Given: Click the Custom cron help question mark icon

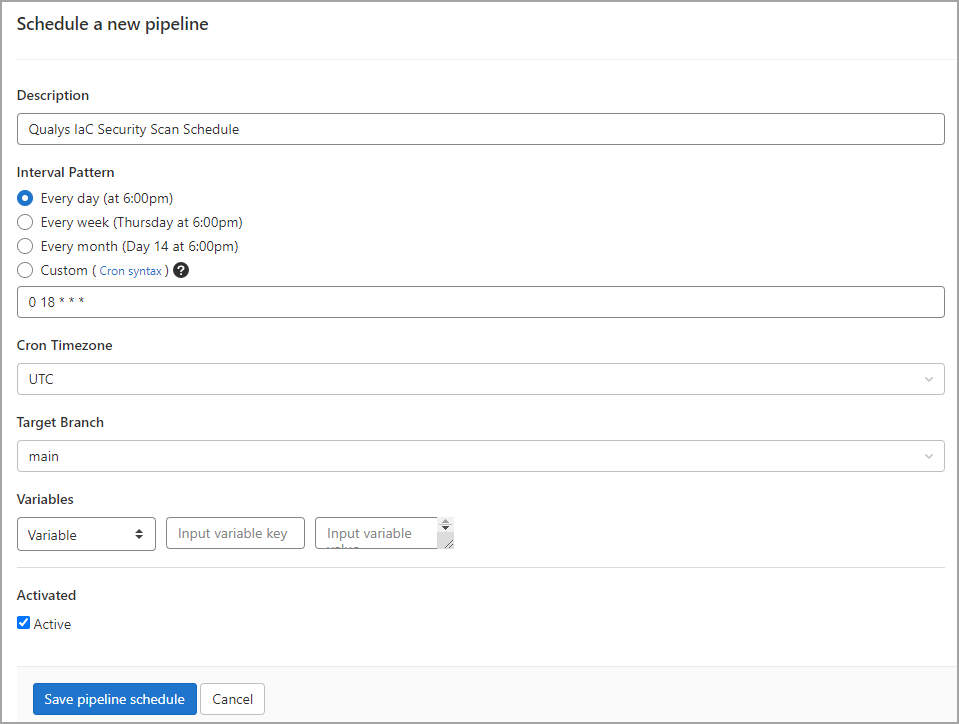Looking at the screenshot, I should click(181, 270).
